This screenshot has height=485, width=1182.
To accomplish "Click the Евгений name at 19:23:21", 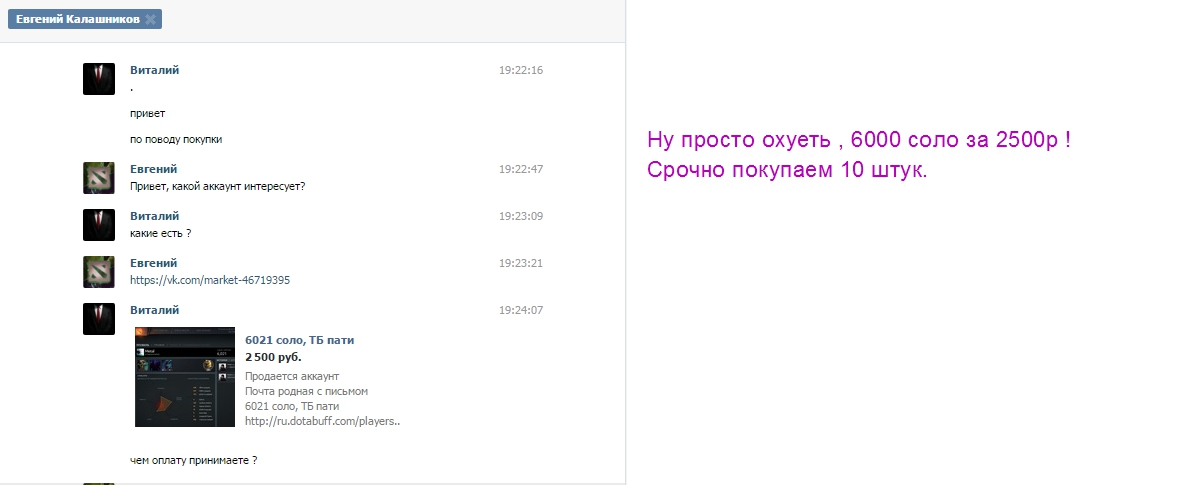I will 154,262.
